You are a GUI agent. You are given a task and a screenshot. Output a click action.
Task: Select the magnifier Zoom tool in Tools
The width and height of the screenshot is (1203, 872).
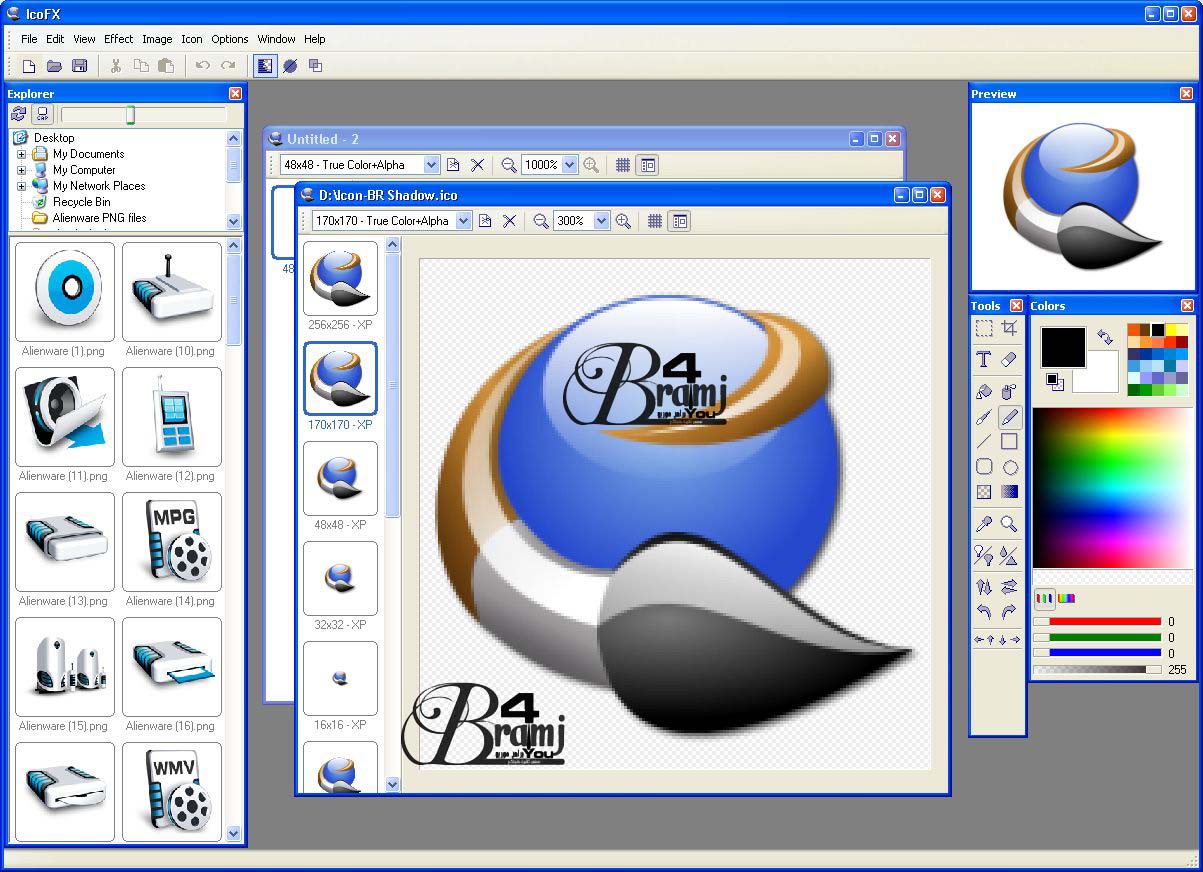(x=1009, y=524)
